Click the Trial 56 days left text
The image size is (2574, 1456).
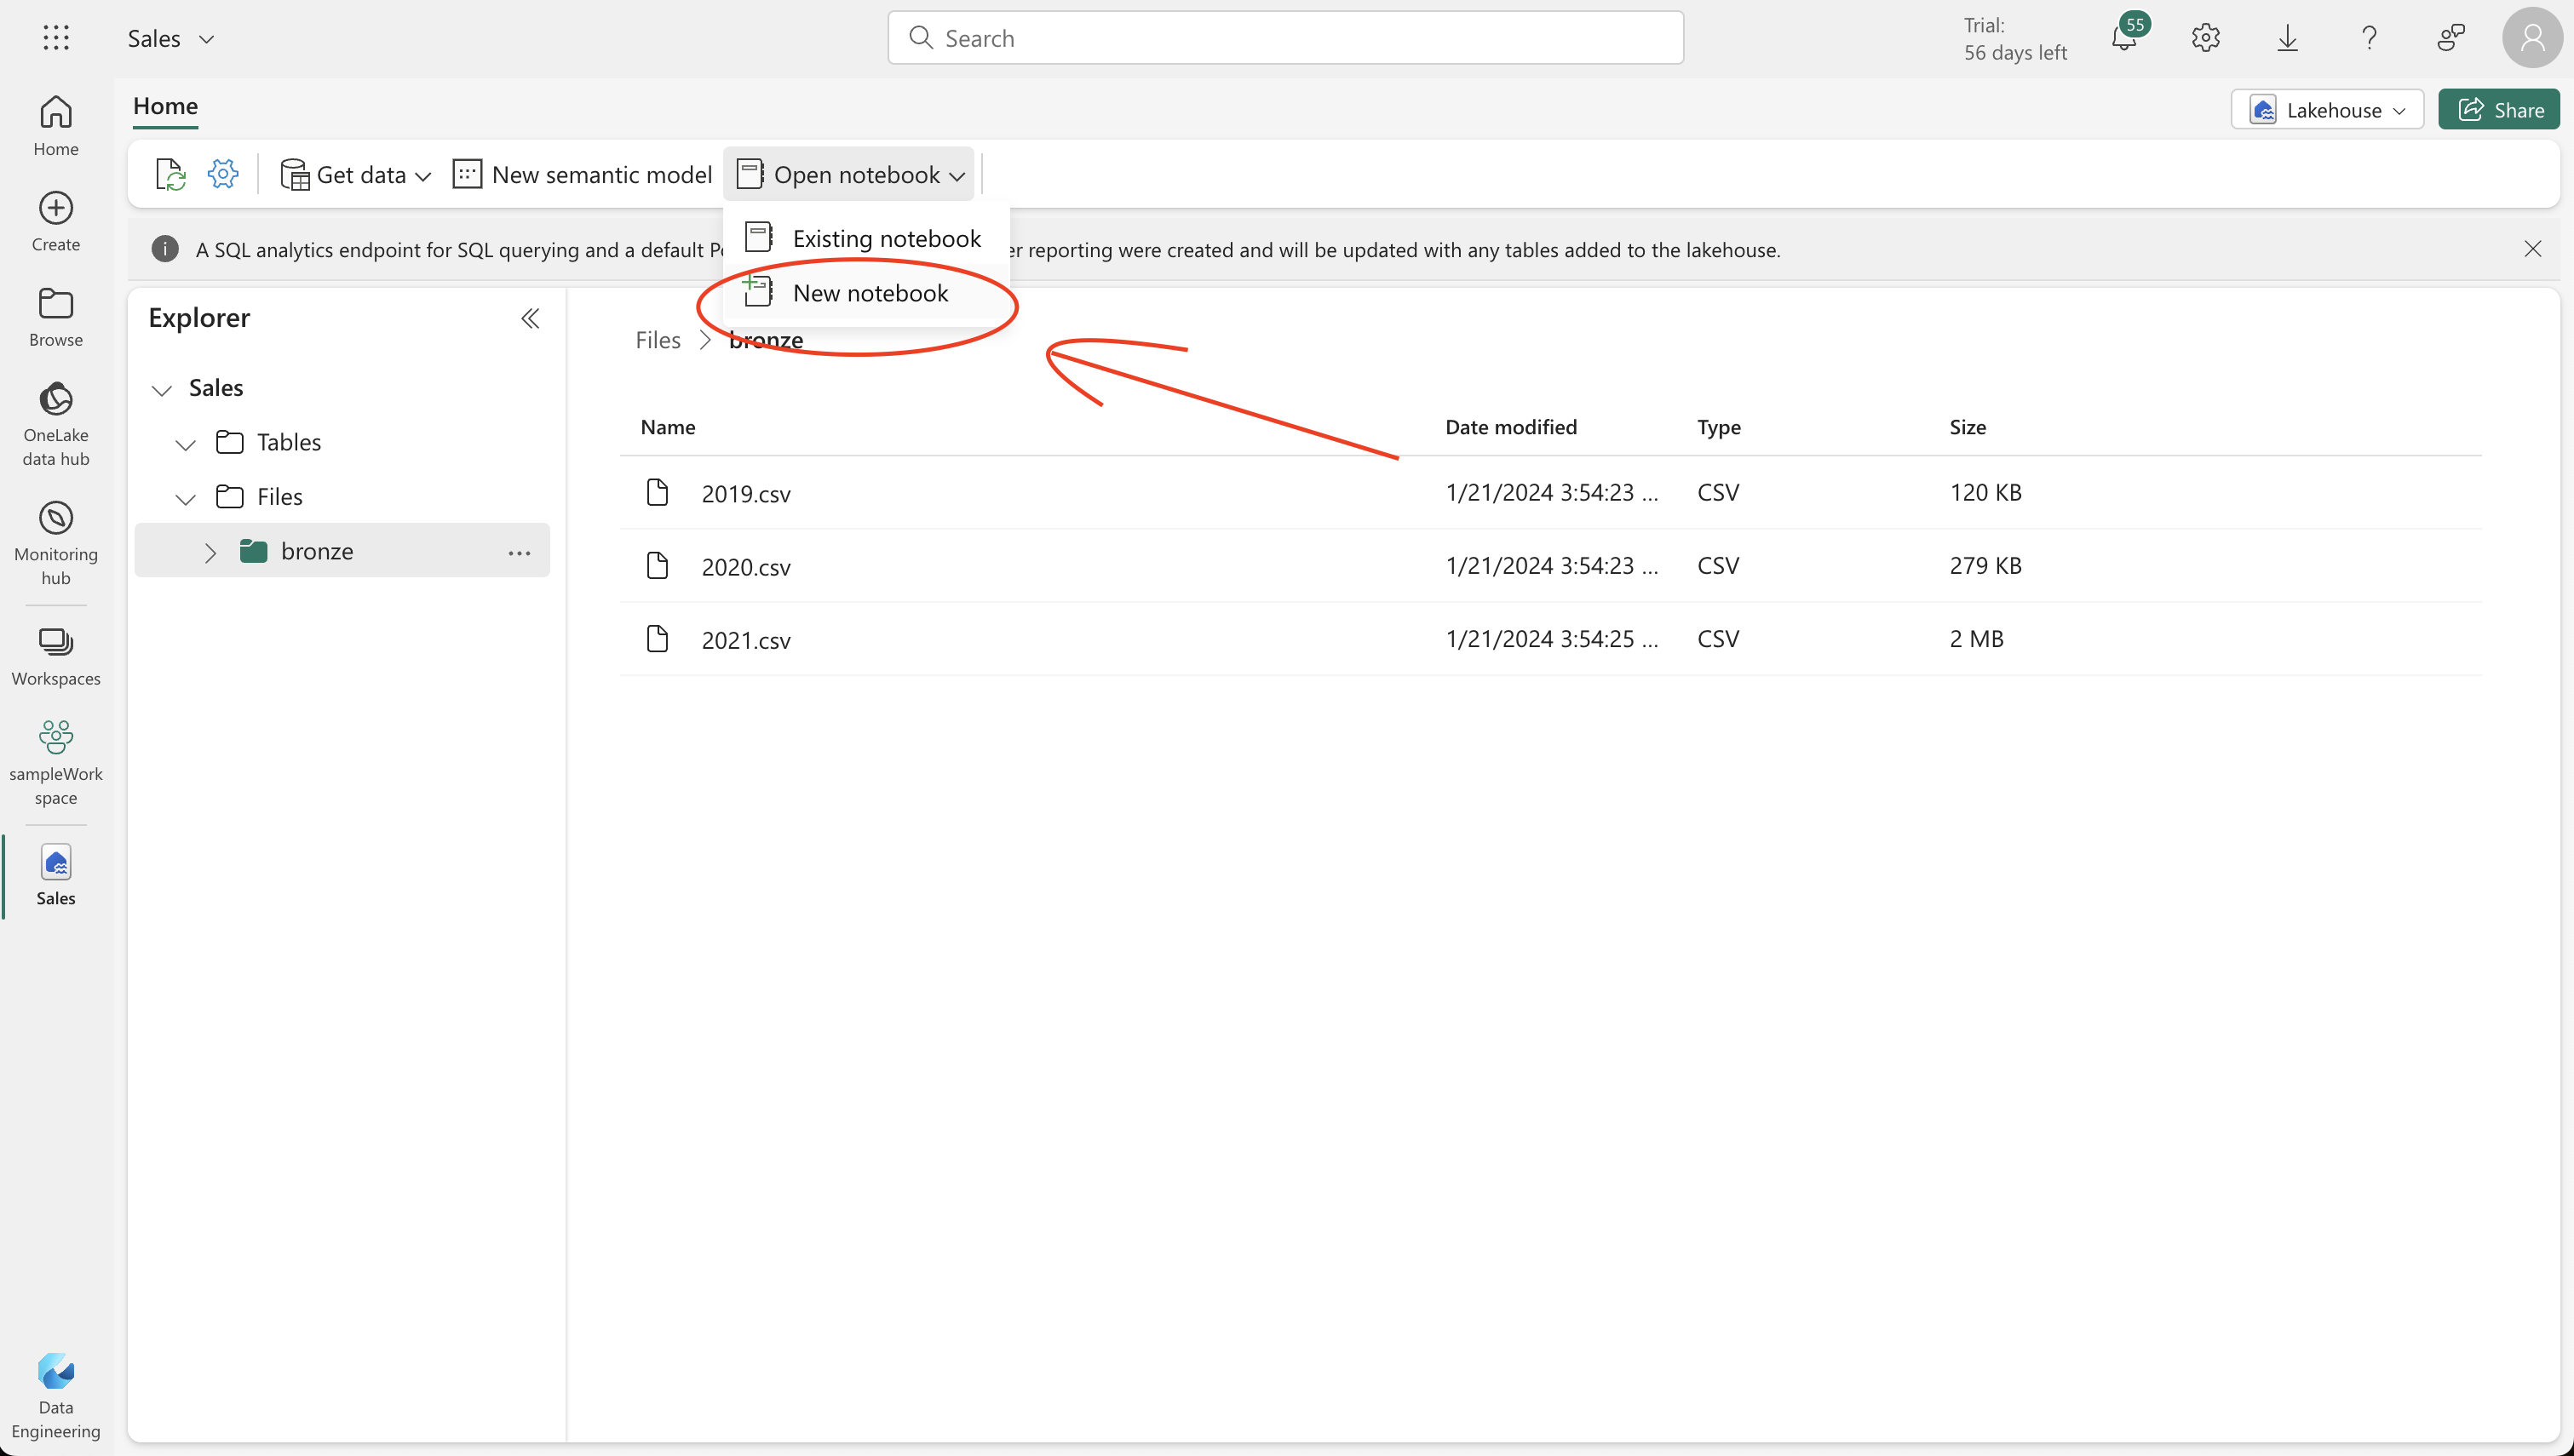2014,38
